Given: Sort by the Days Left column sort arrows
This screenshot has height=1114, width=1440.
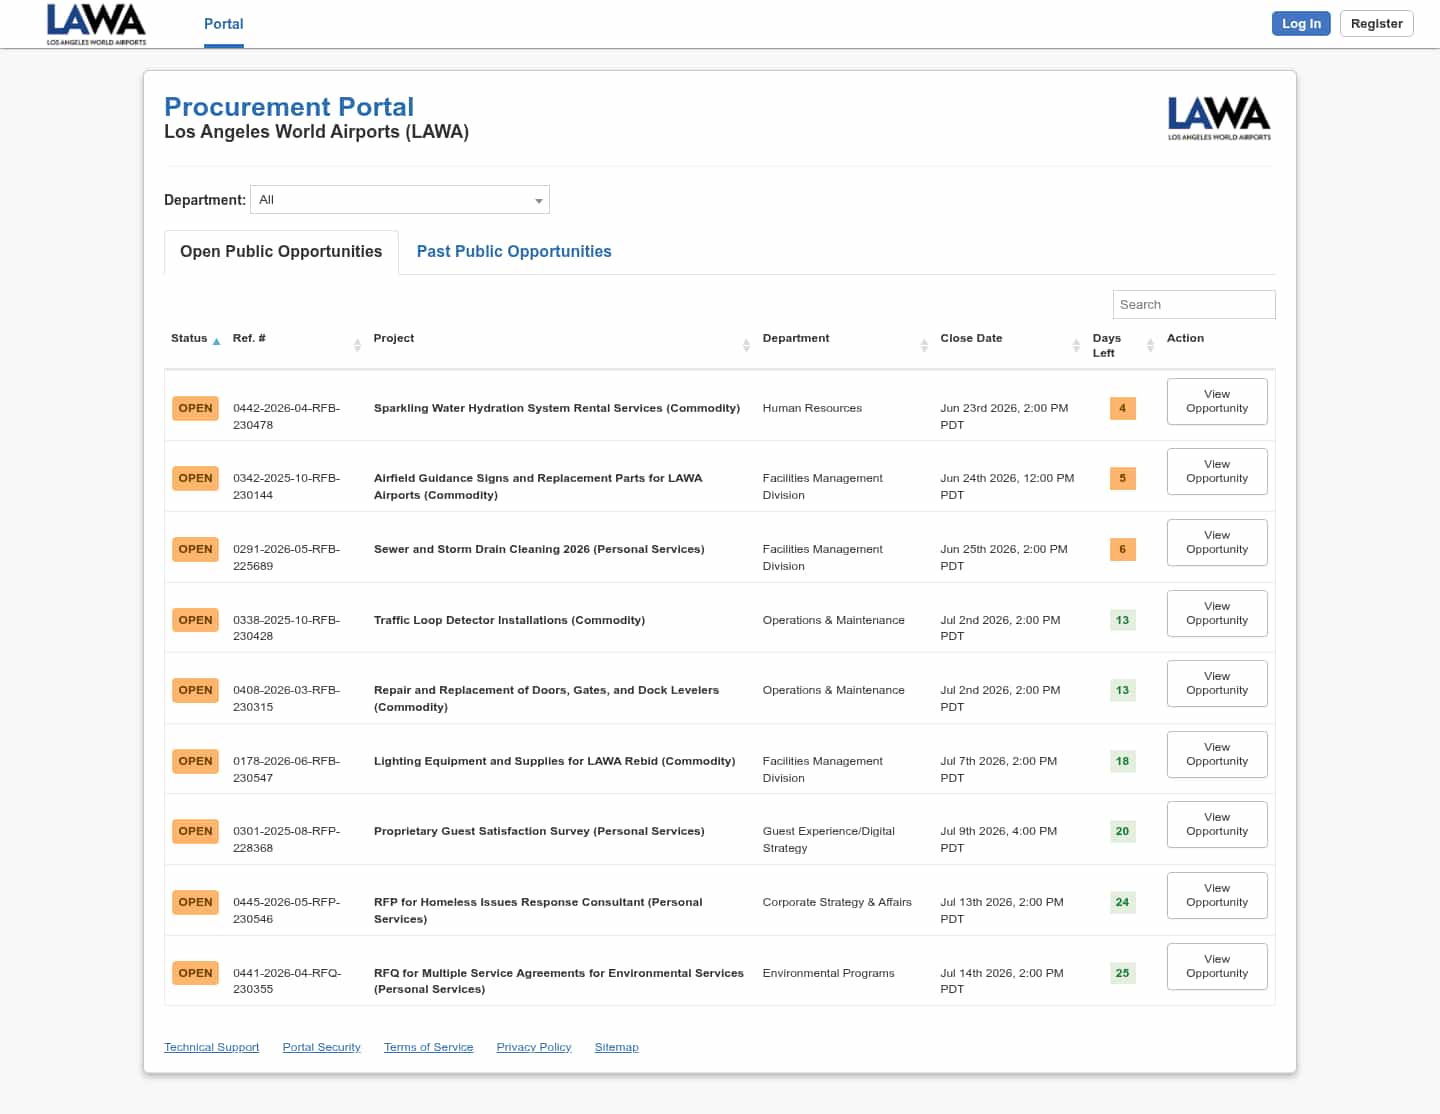Looking at the screenshot, I should click(1150, 345).
